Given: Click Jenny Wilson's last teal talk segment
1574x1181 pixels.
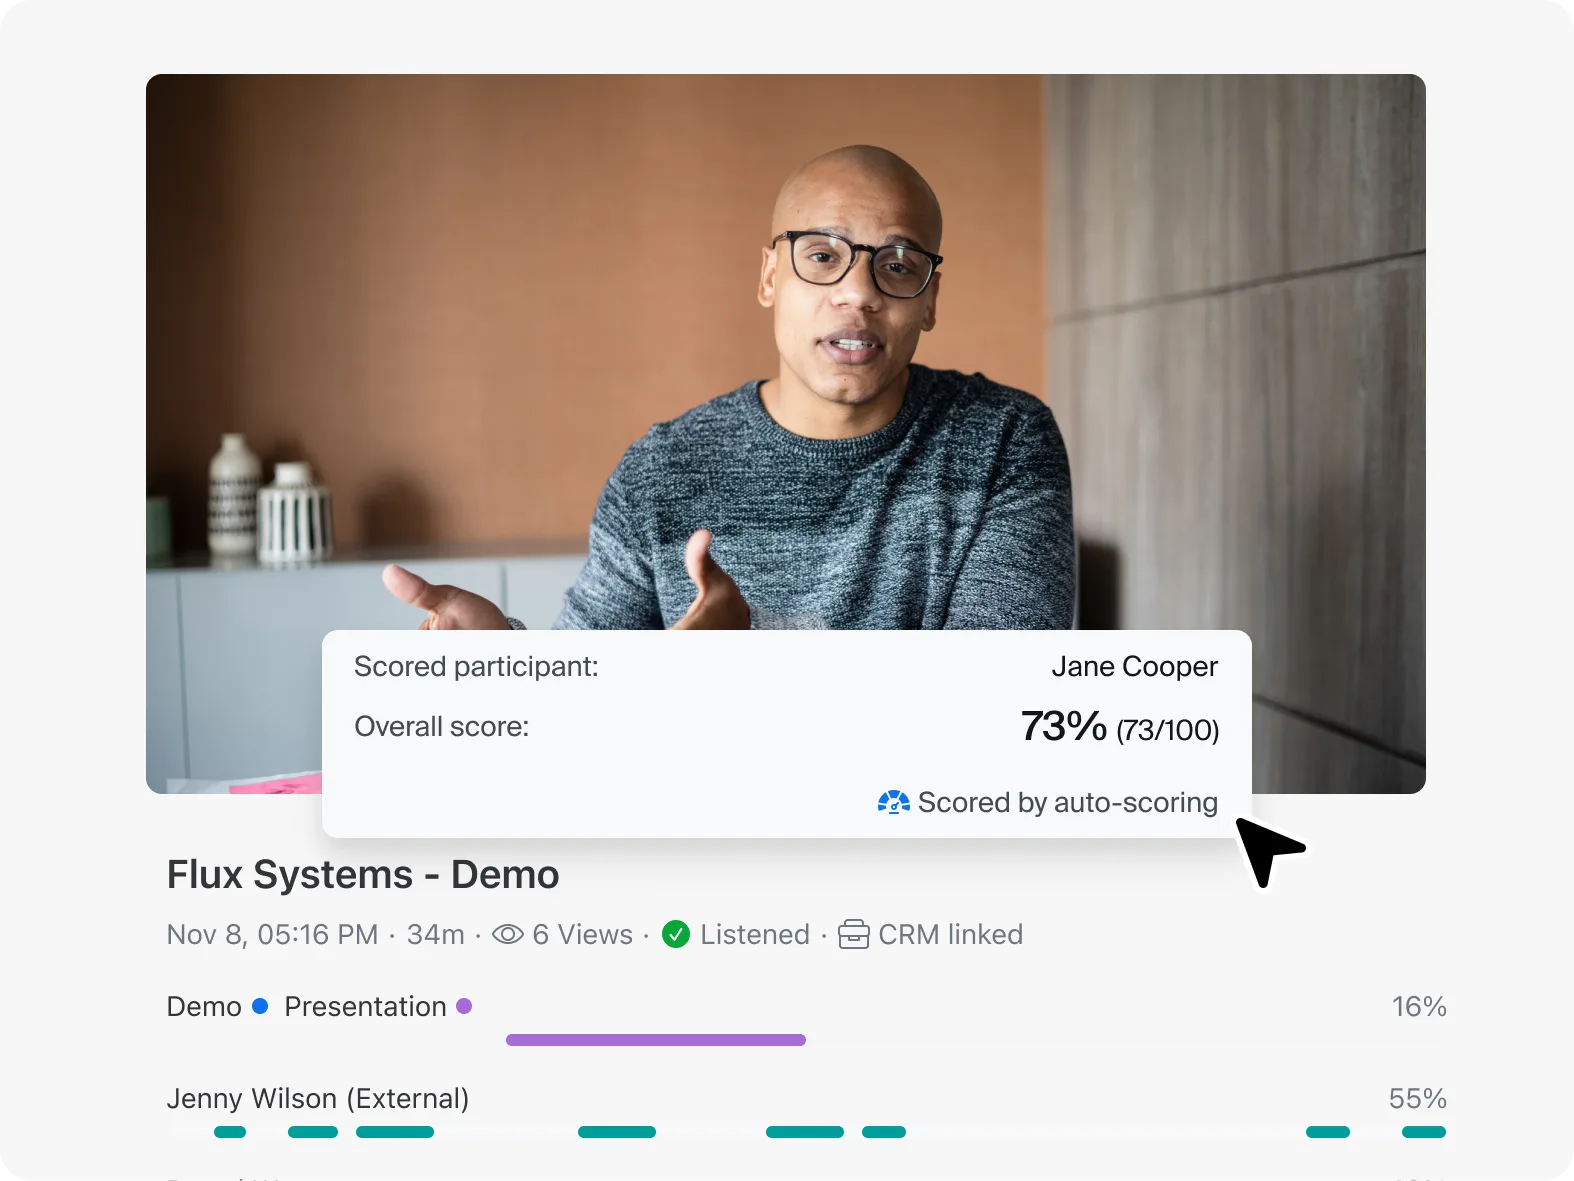Looking at the screenshot, I should 1424,1132.
